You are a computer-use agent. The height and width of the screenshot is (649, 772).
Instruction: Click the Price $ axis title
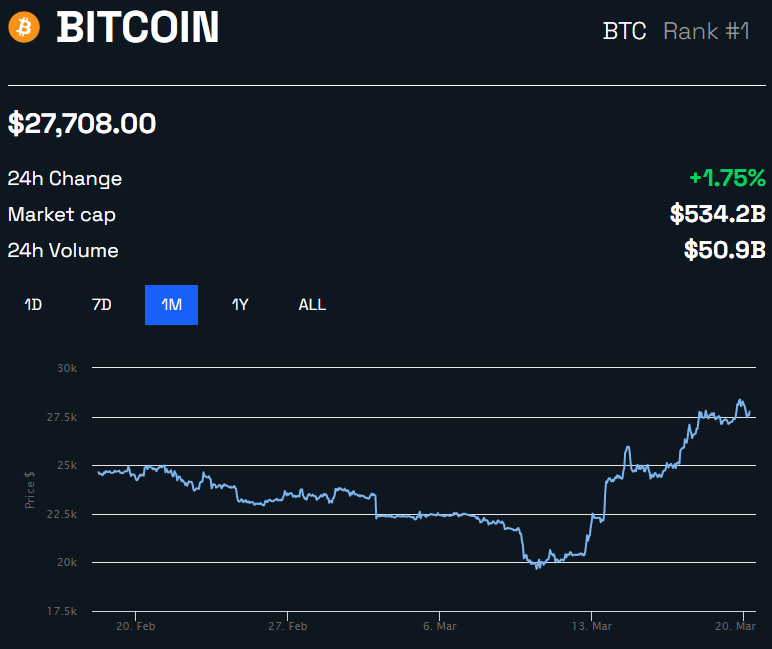pyautogui.click(x=30, y=489)
